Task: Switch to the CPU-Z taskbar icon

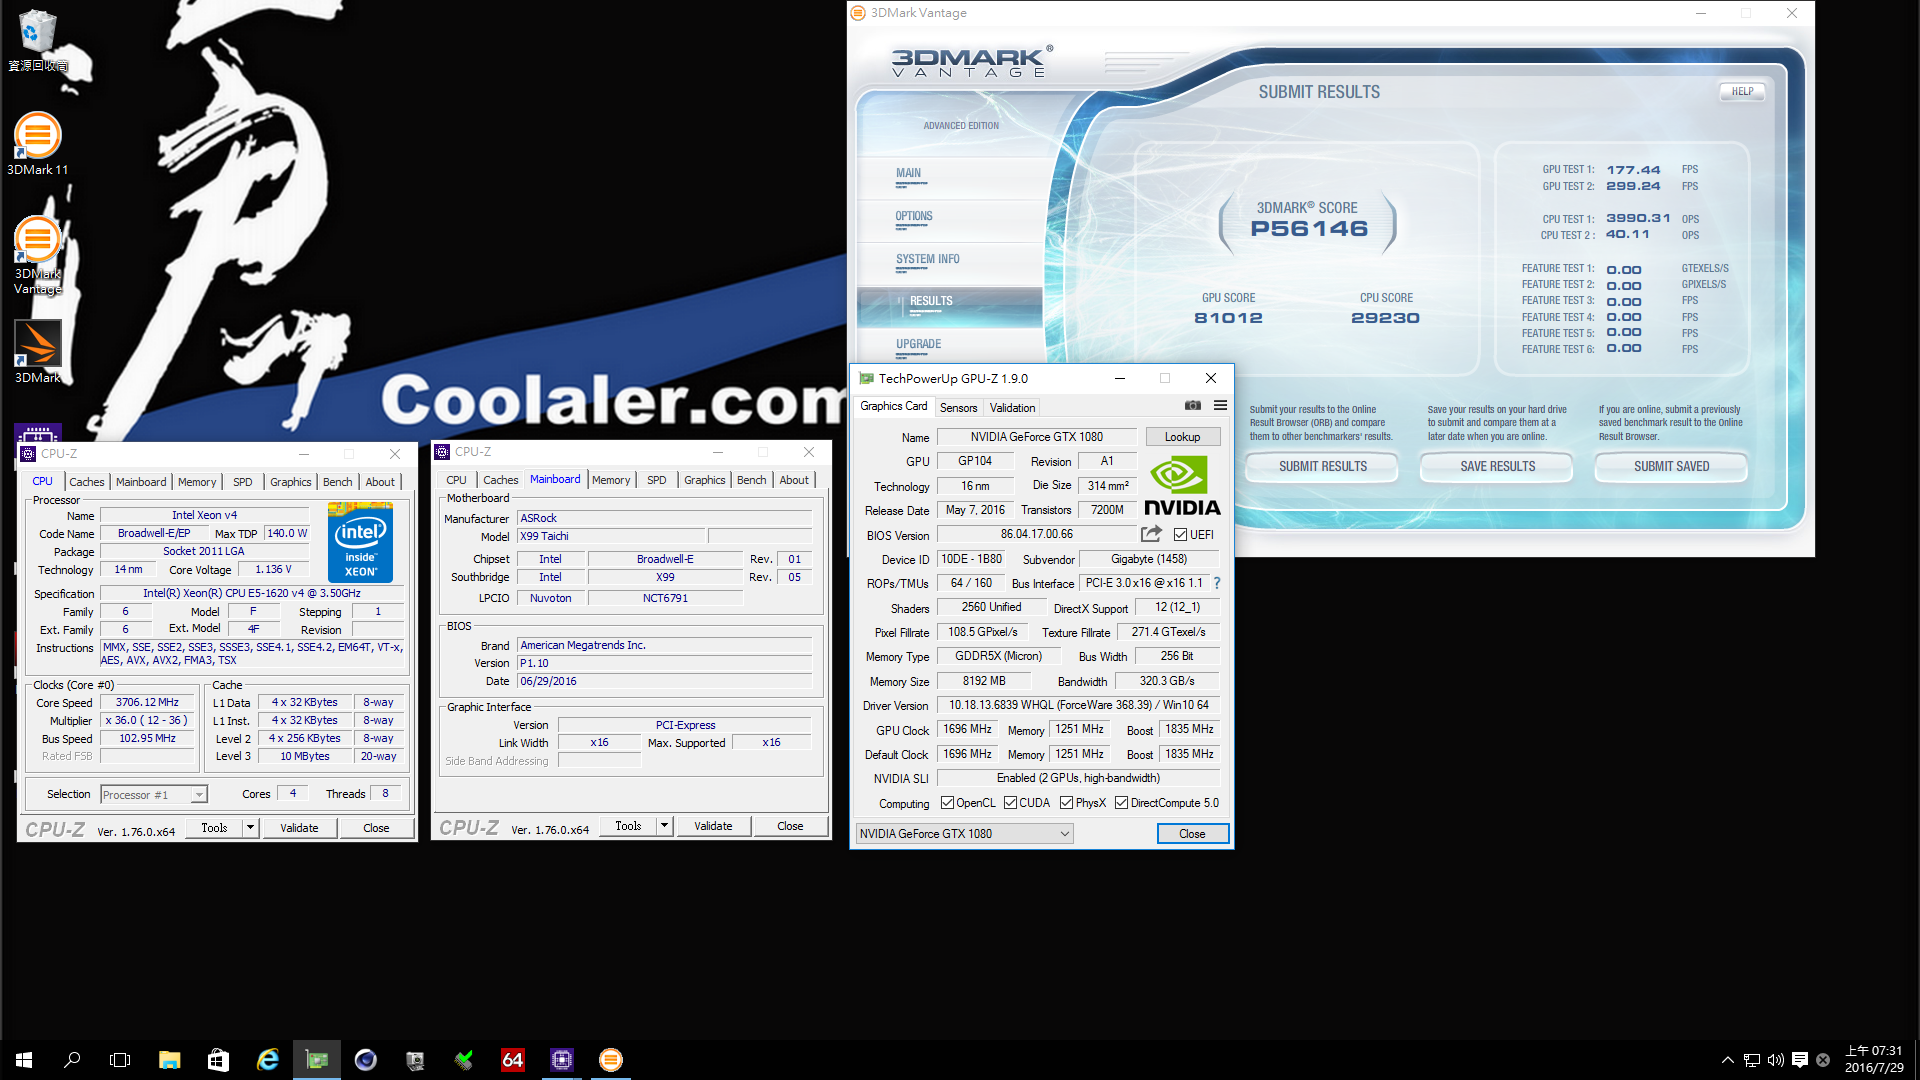Action: click(561, 1060)
